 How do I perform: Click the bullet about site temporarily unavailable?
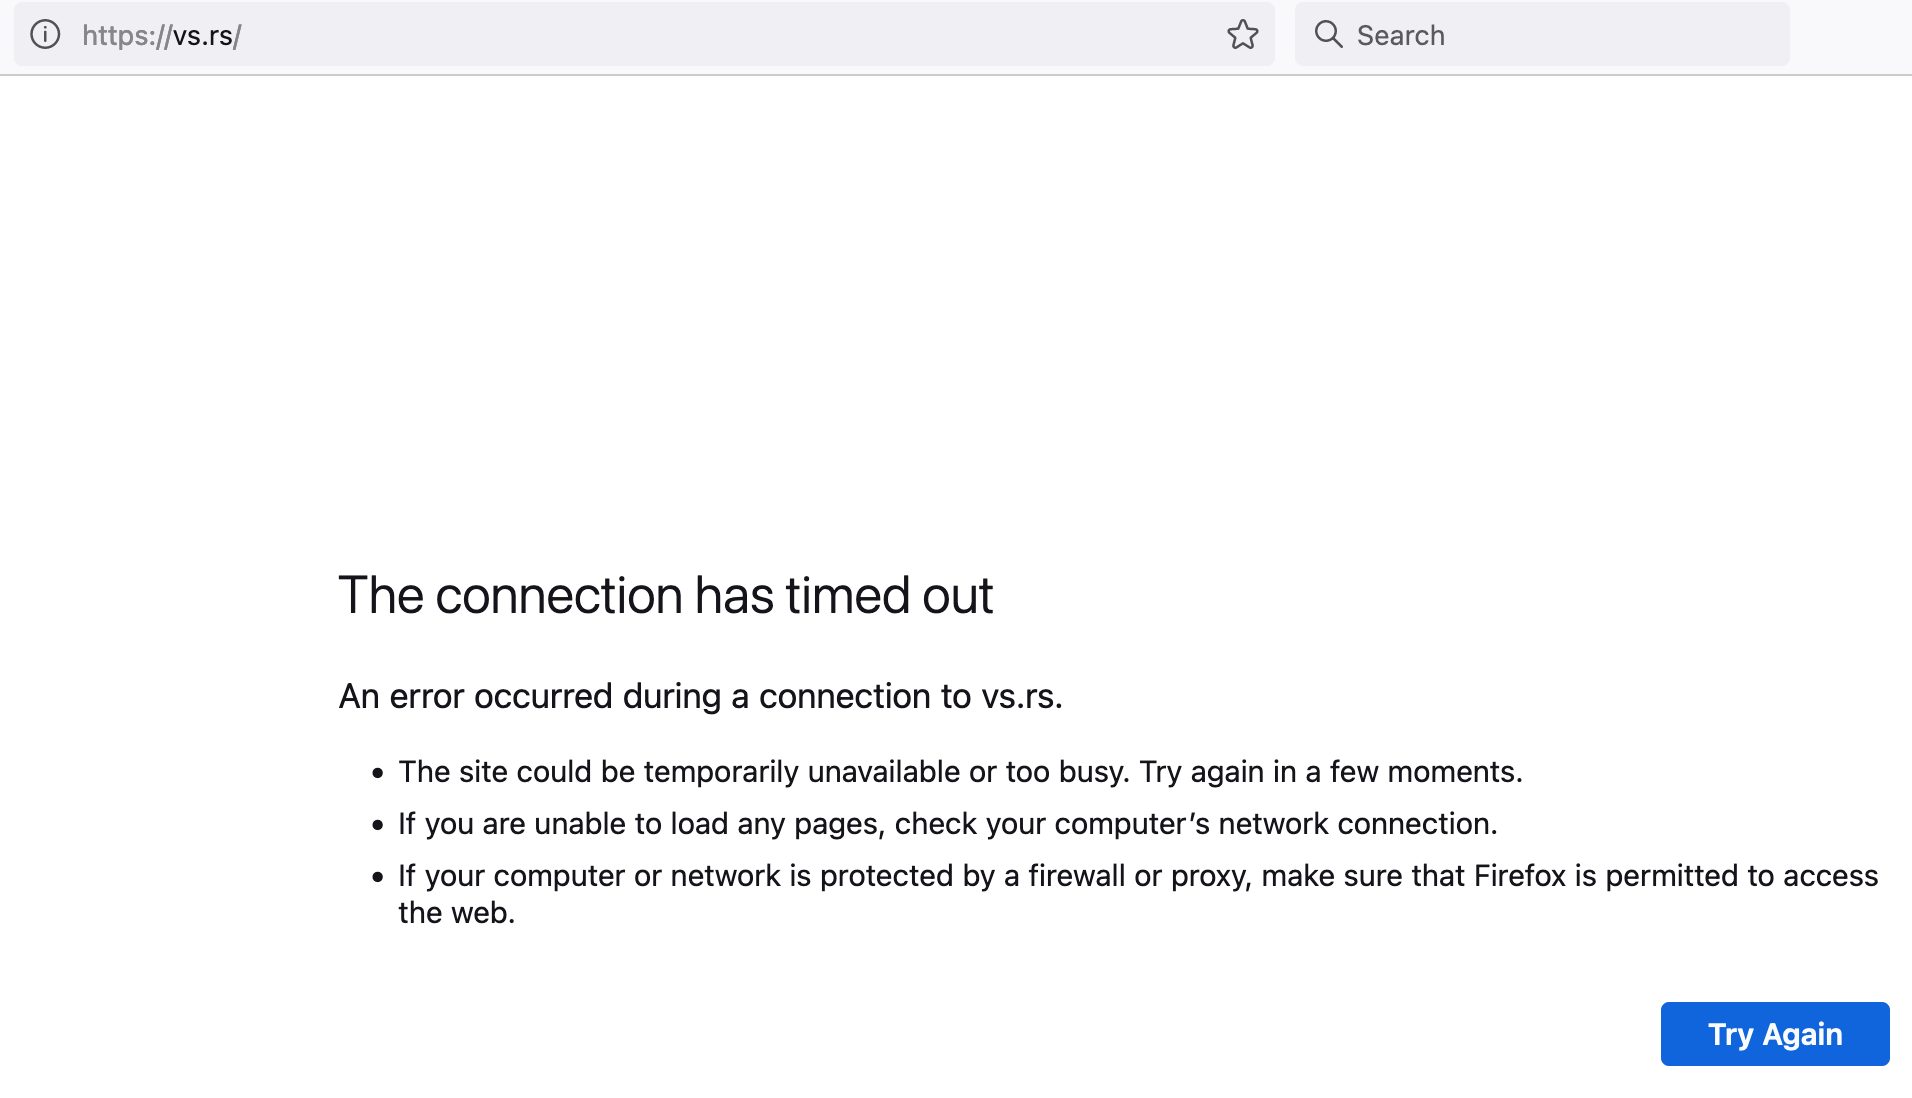(960, 772)
